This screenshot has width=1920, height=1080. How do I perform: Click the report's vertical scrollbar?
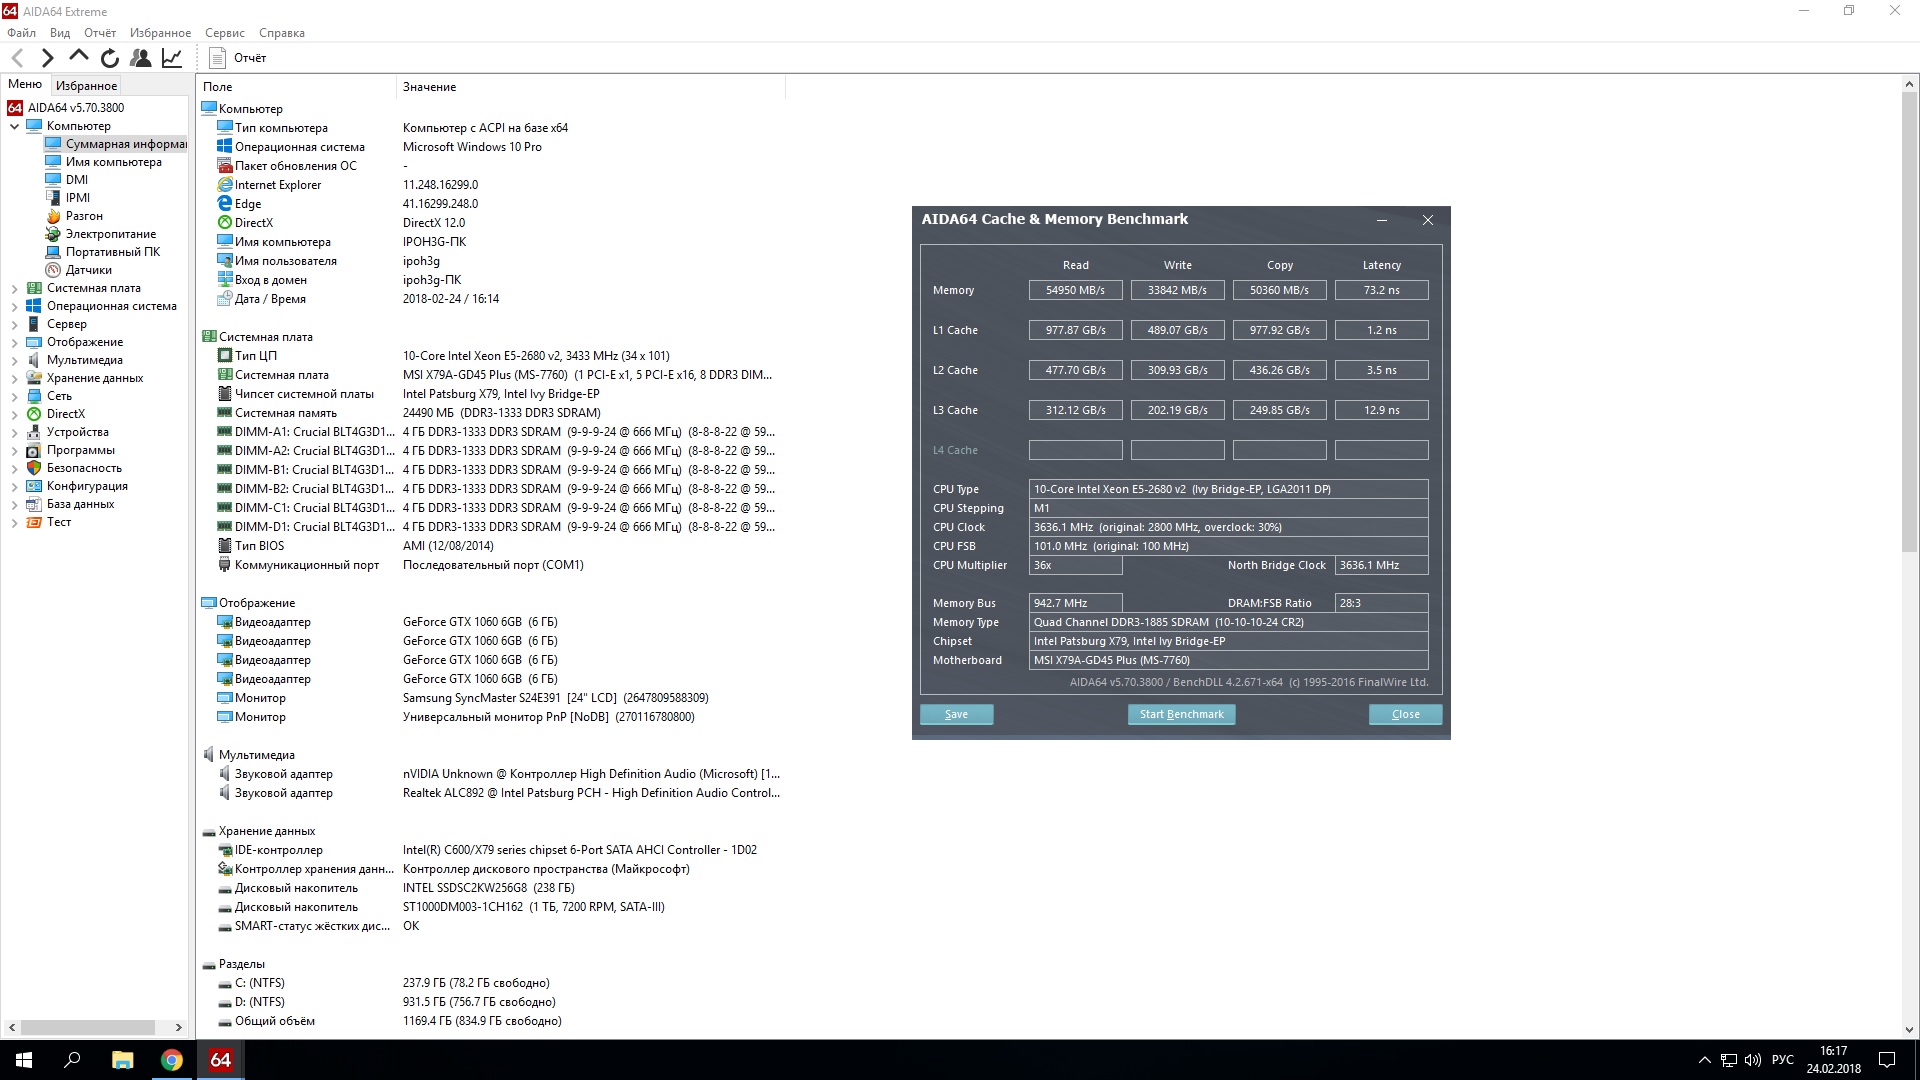point(1909,320)
